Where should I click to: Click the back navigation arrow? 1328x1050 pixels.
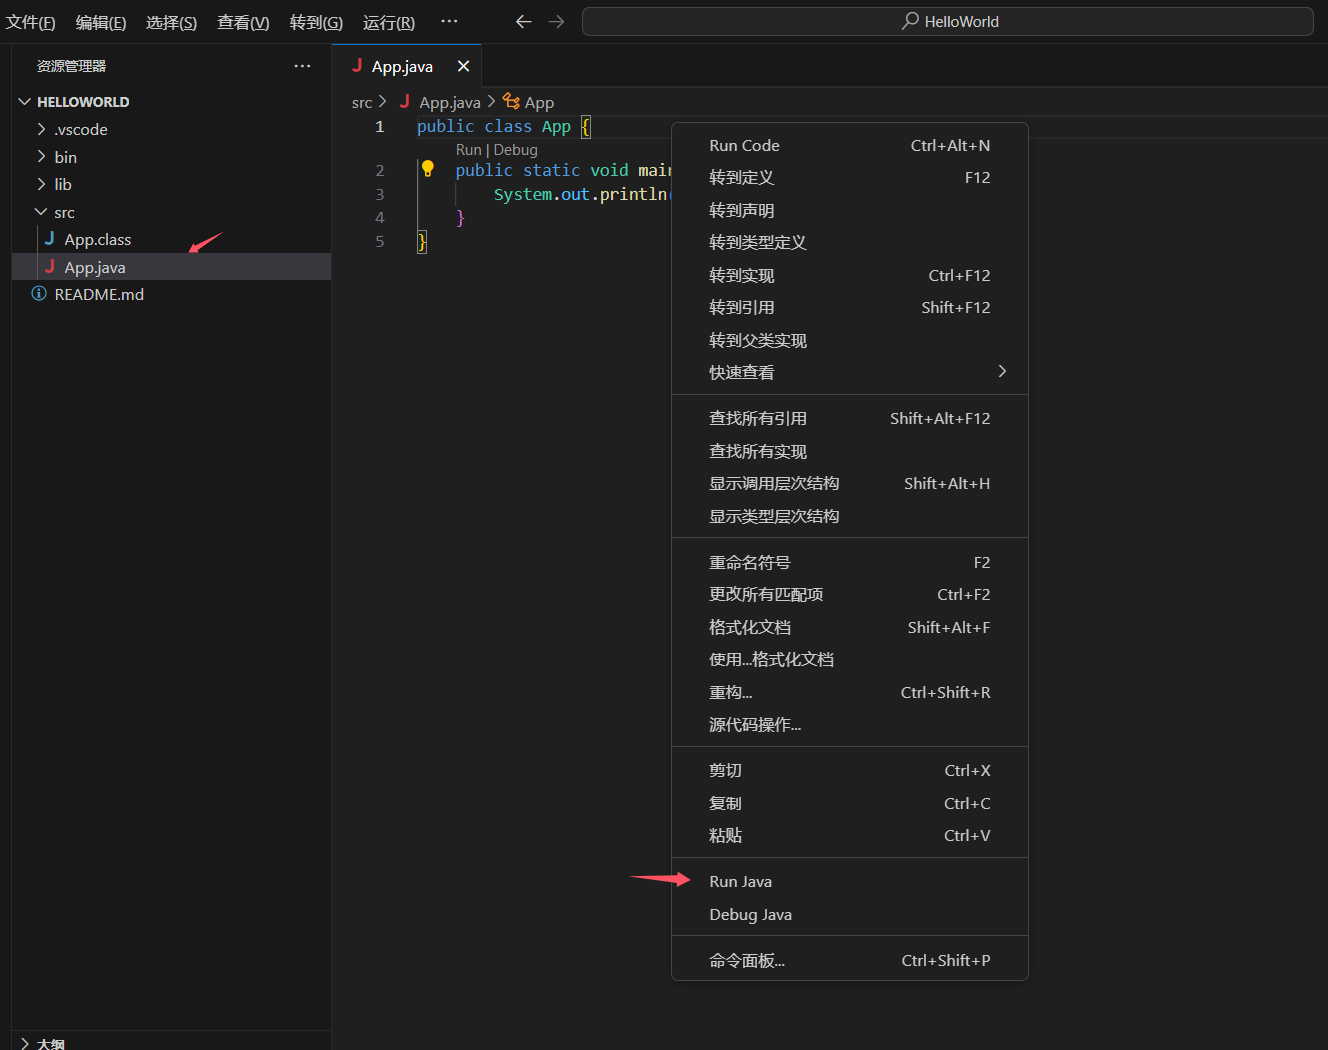pos(523,22)
